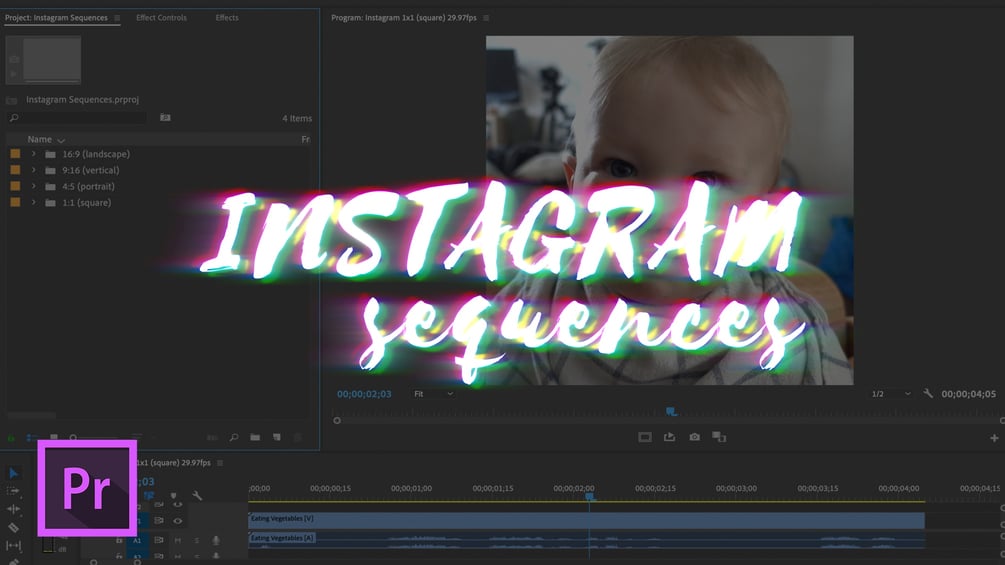The width and height of the screenshot is (1005, 565).
Task: Open Project panel hamburger menu
Action: [x=117, y=18]
